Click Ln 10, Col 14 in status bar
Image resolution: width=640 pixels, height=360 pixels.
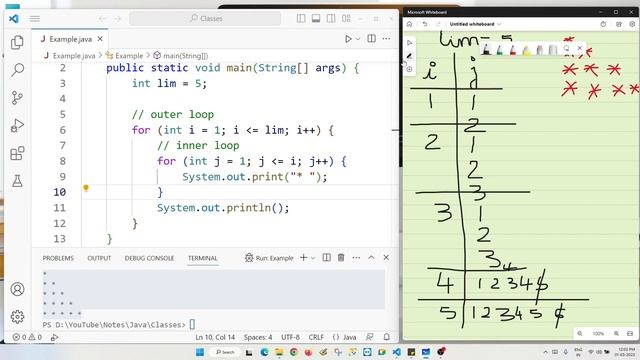[x=215, y=337]
